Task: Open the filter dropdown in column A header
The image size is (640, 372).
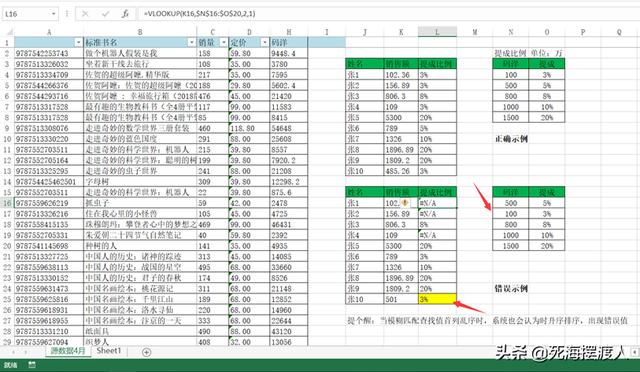Action: point(78,42)
